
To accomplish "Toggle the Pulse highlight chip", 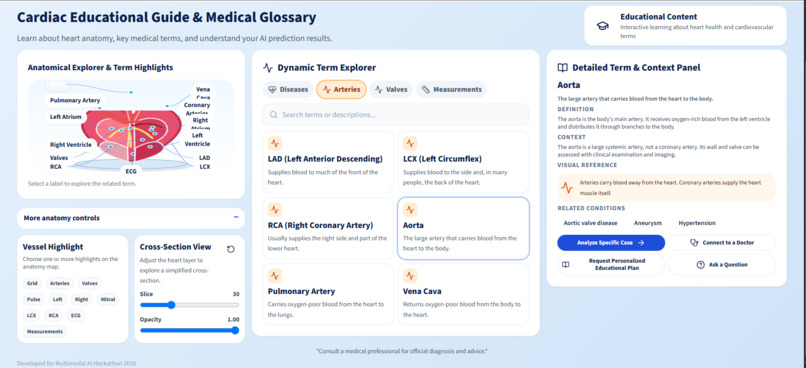I will pyautogui.click(x=33, y=299).
